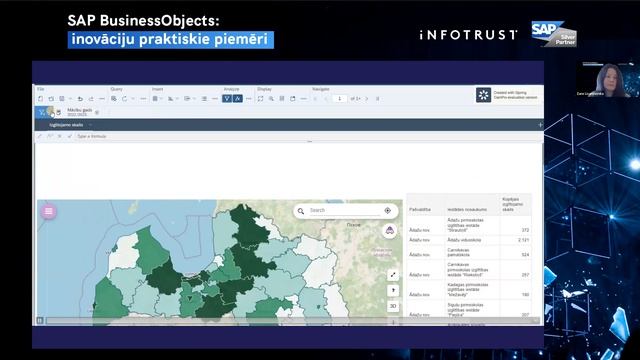Expand the insert table dropdown arrow

161,99
